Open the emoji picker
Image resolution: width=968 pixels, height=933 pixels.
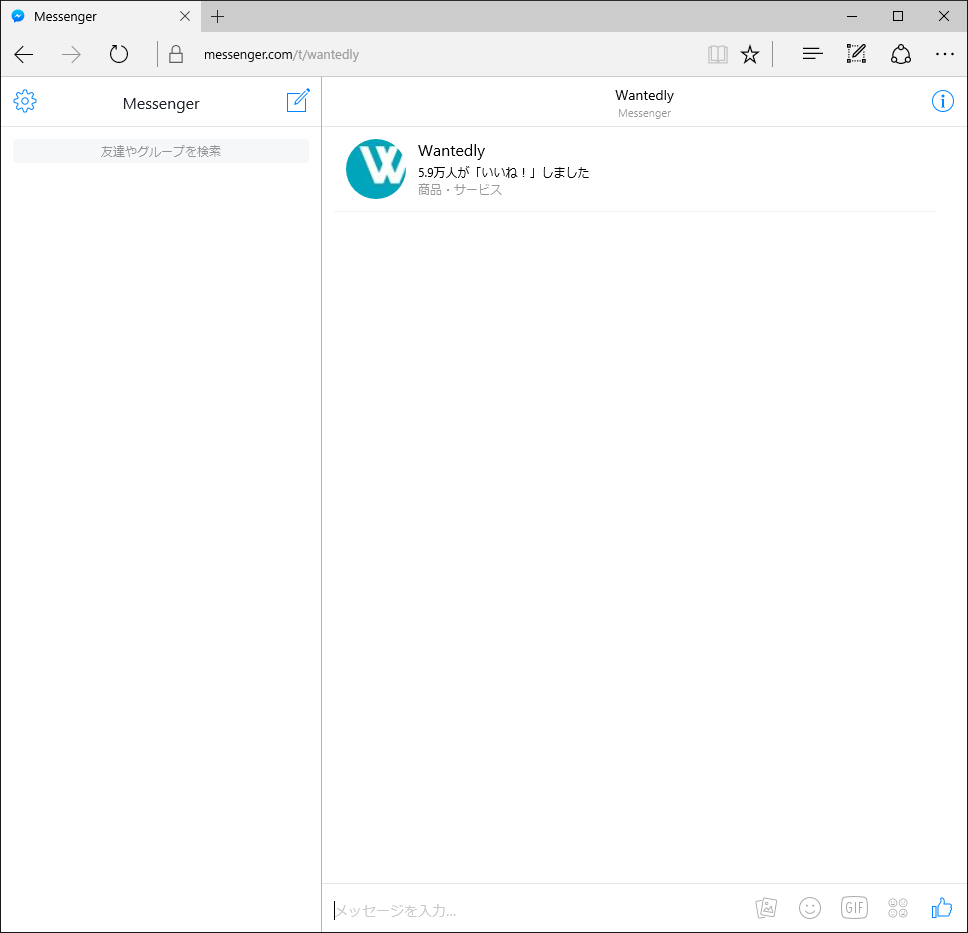[810, 908]
